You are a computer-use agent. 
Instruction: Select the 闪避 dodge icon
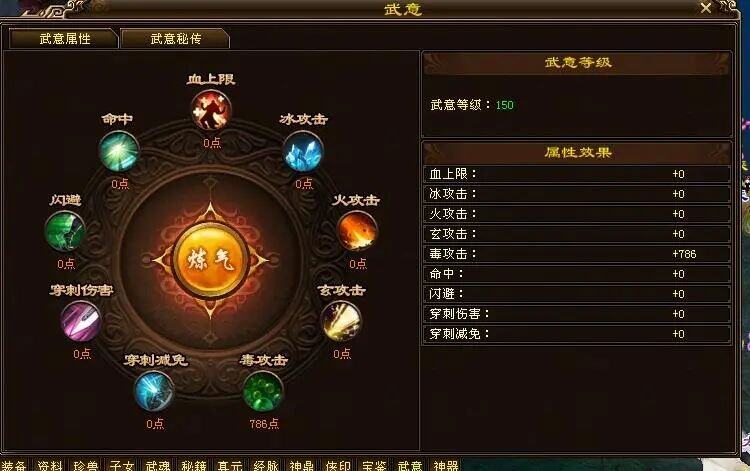click(x=65, y=231)
